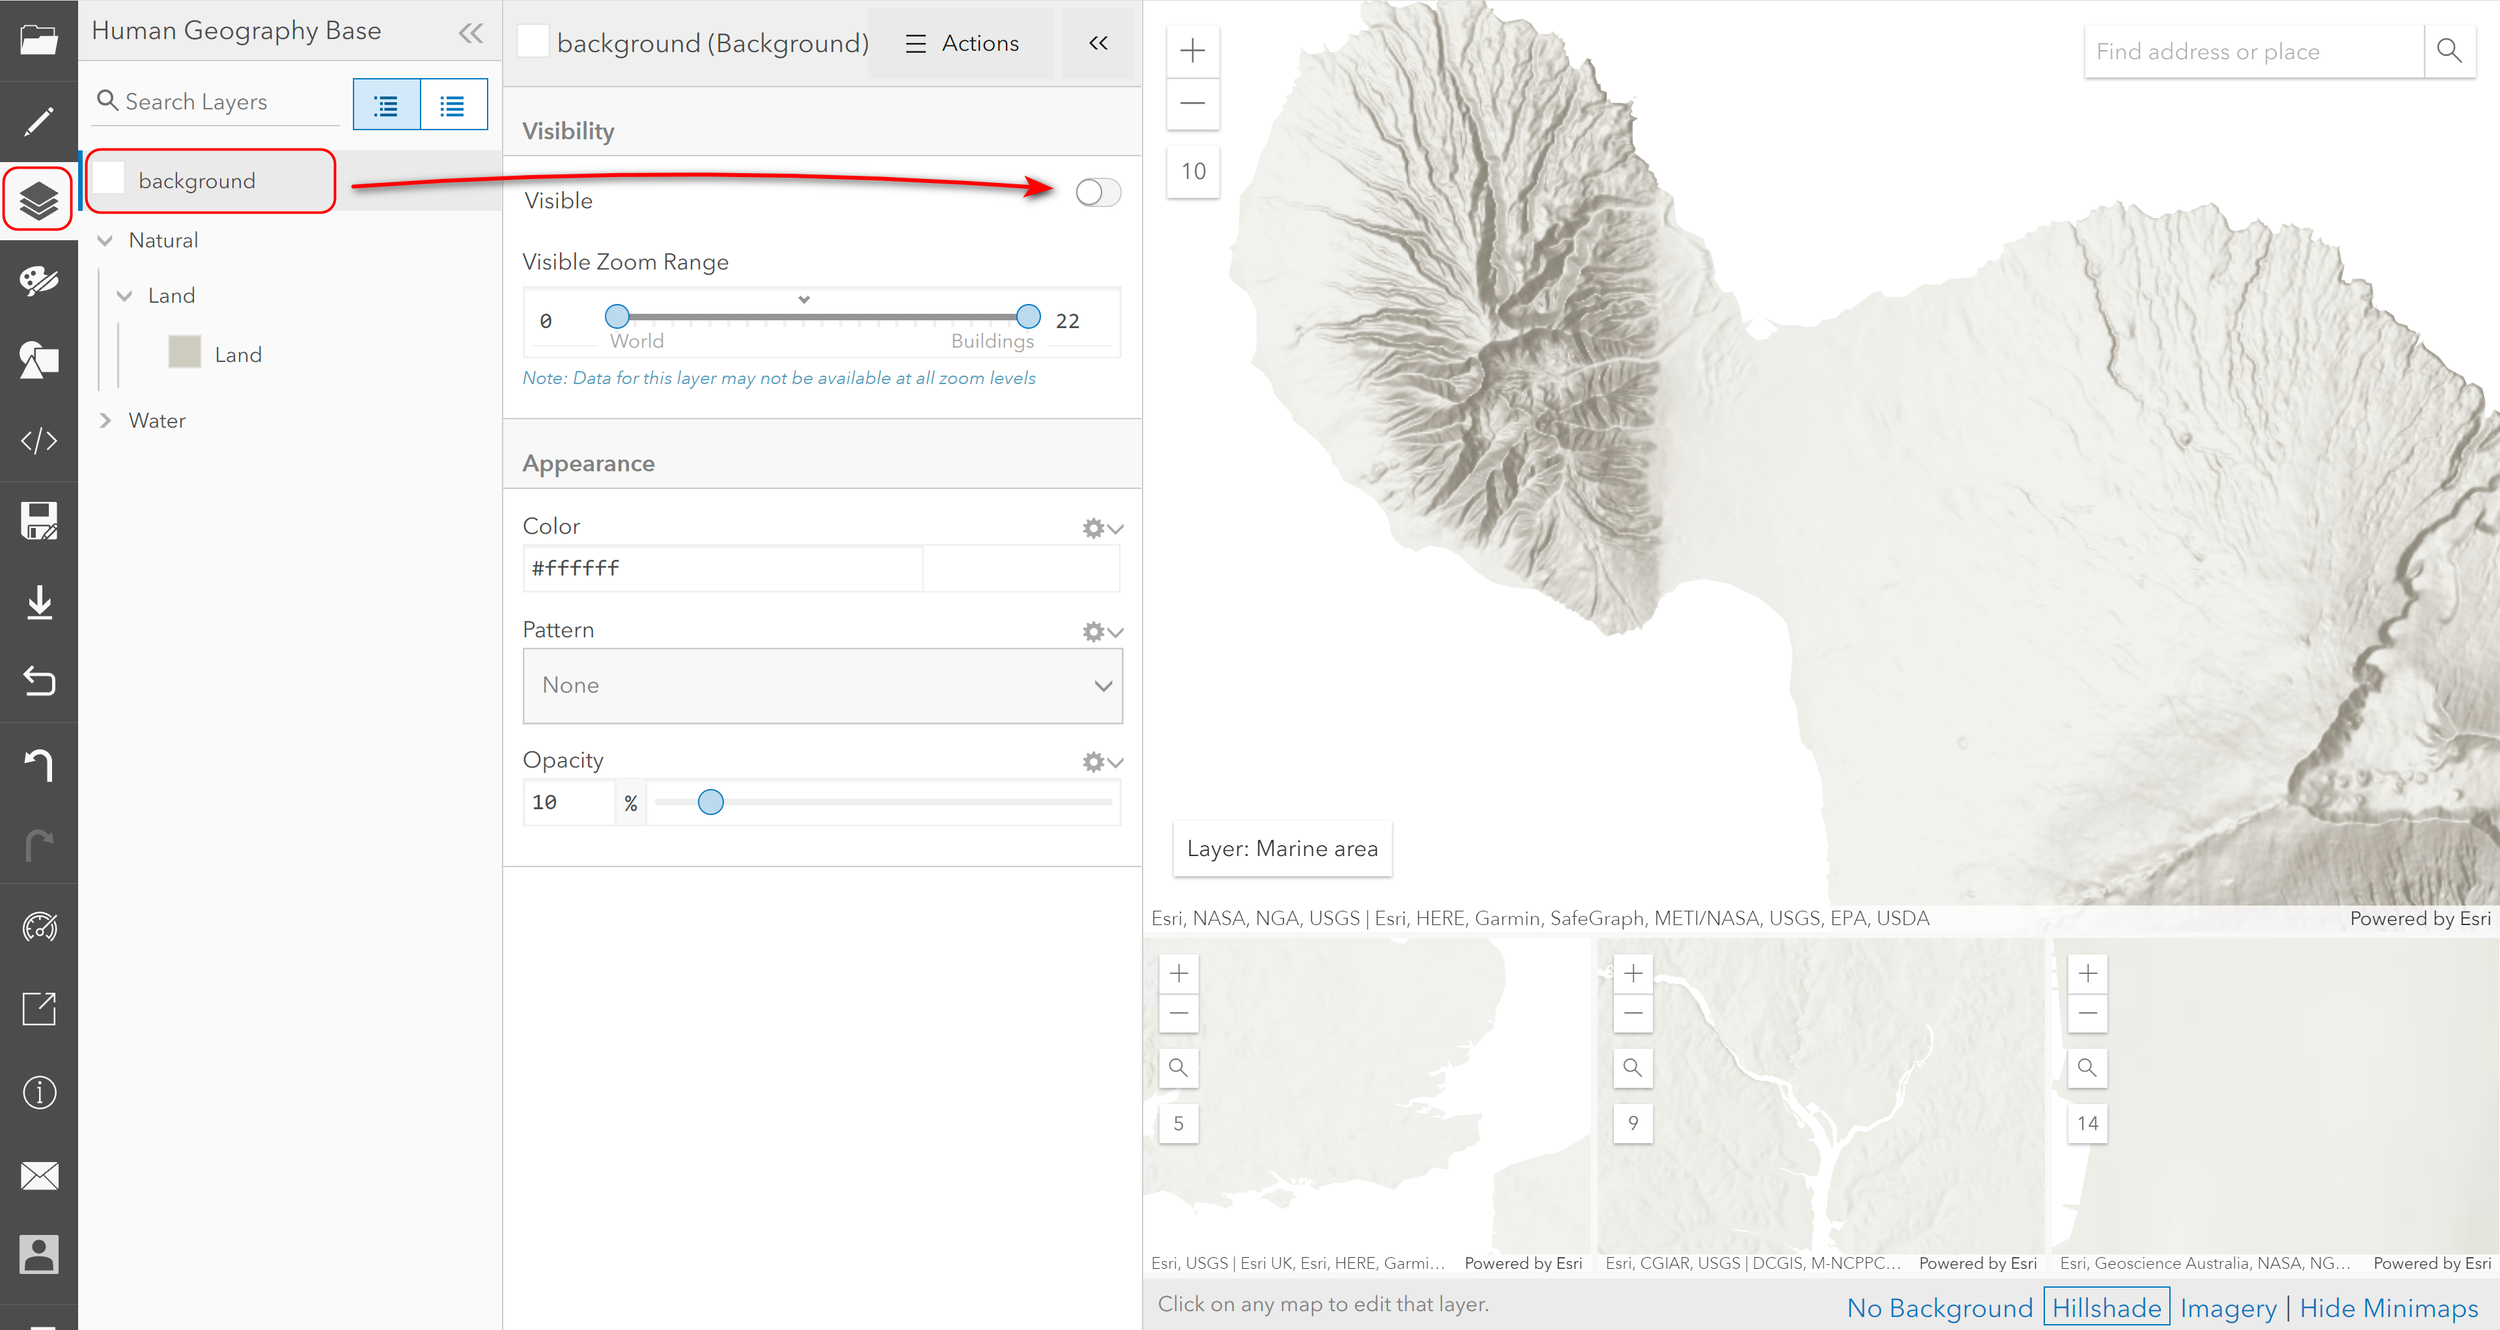
Task: Collapse the background properties panel
Action: pyautogui.click(x=1098, y=43)
